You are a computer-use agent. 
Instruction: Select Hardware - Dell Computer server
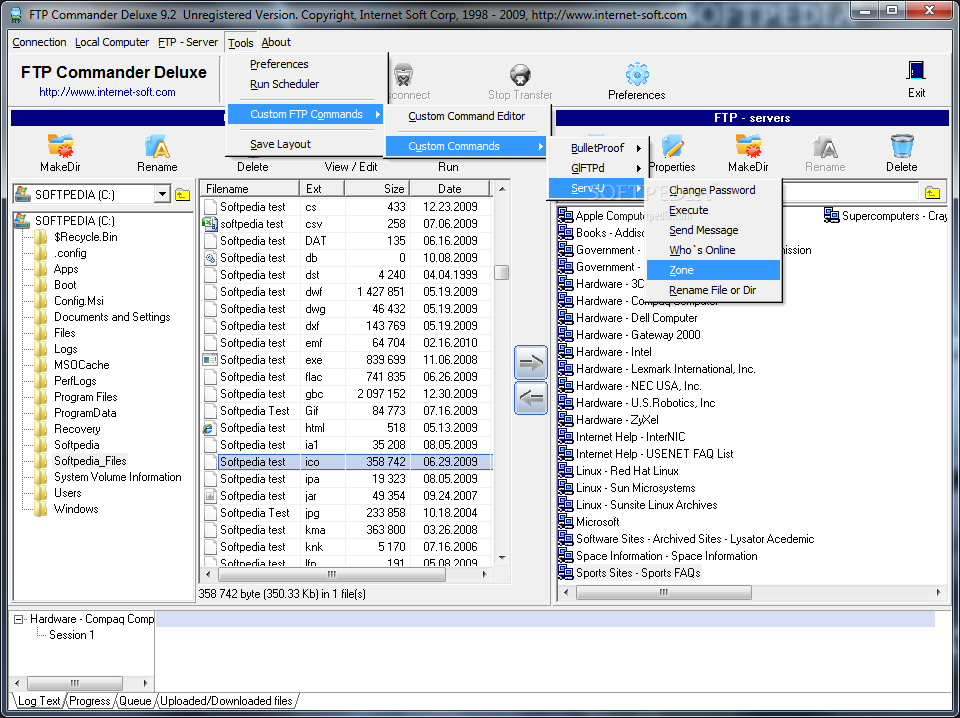(x=637, y=318)
